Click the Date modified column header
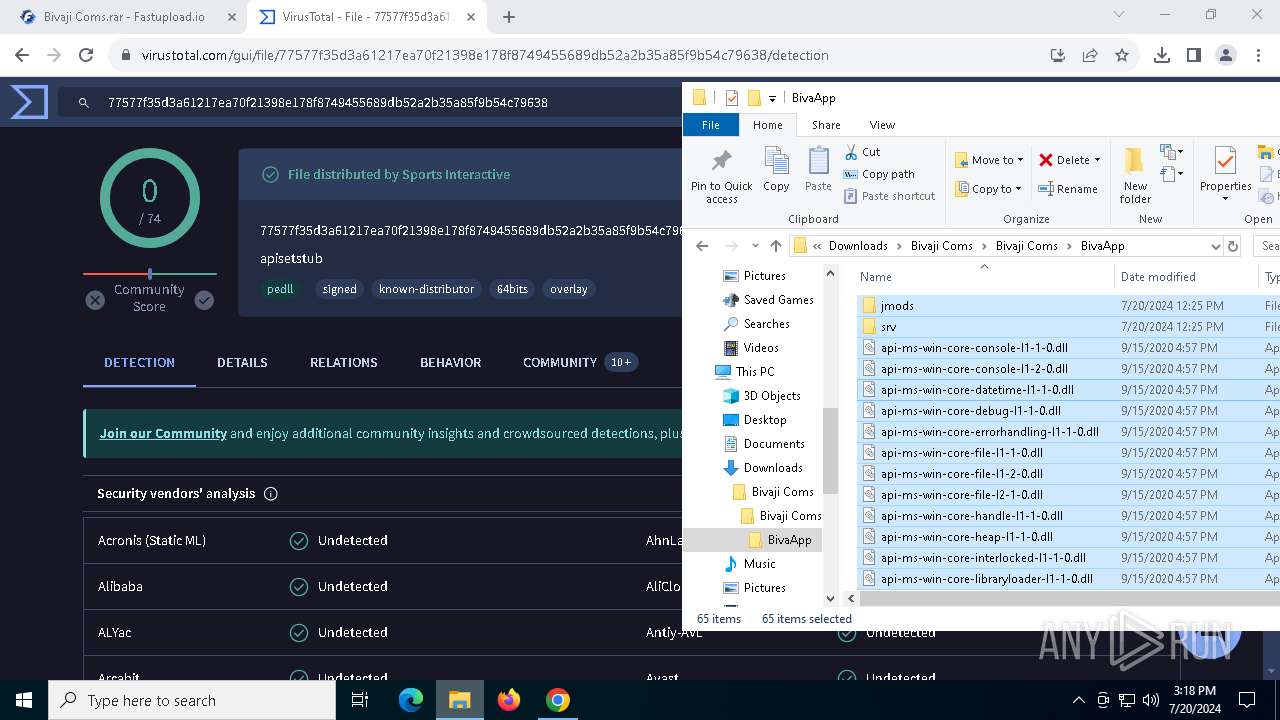This screenshot has width=1280, height=720. (x=1158, y=277)
